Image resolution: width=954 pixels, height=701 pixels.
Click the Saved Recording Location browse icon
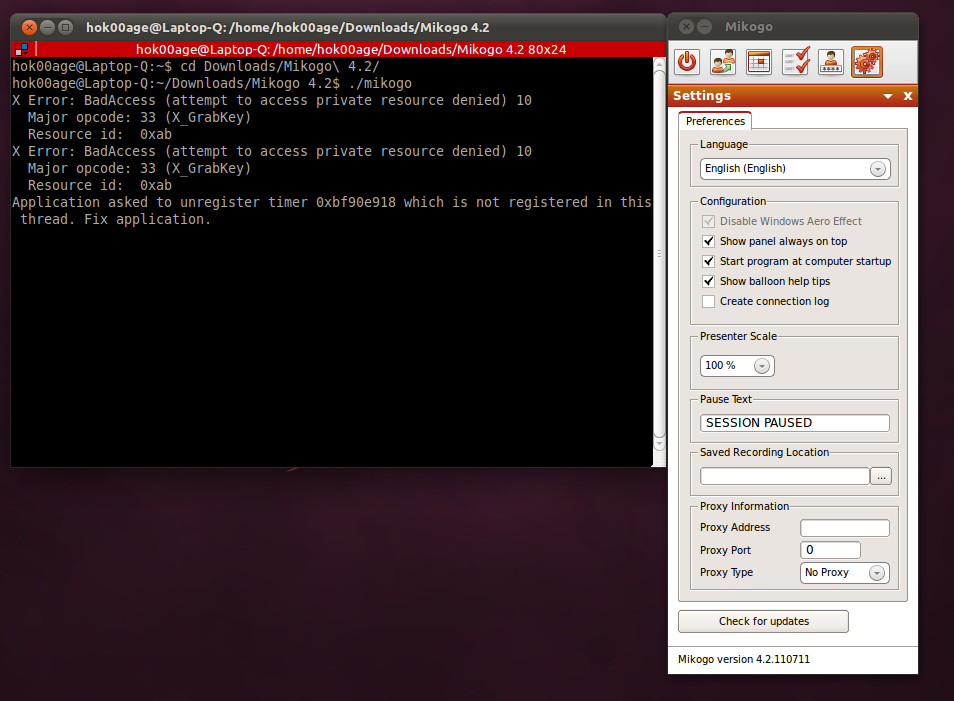tap(881, 476)
